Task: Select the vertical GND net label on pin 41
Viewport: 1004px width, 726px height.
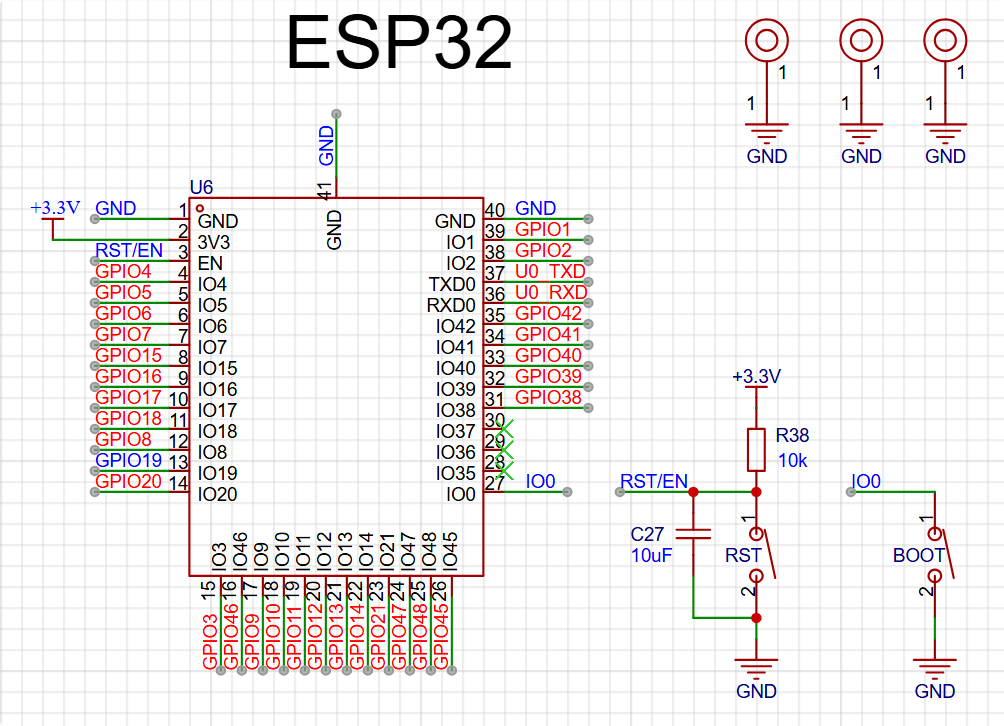Action: 327,145
